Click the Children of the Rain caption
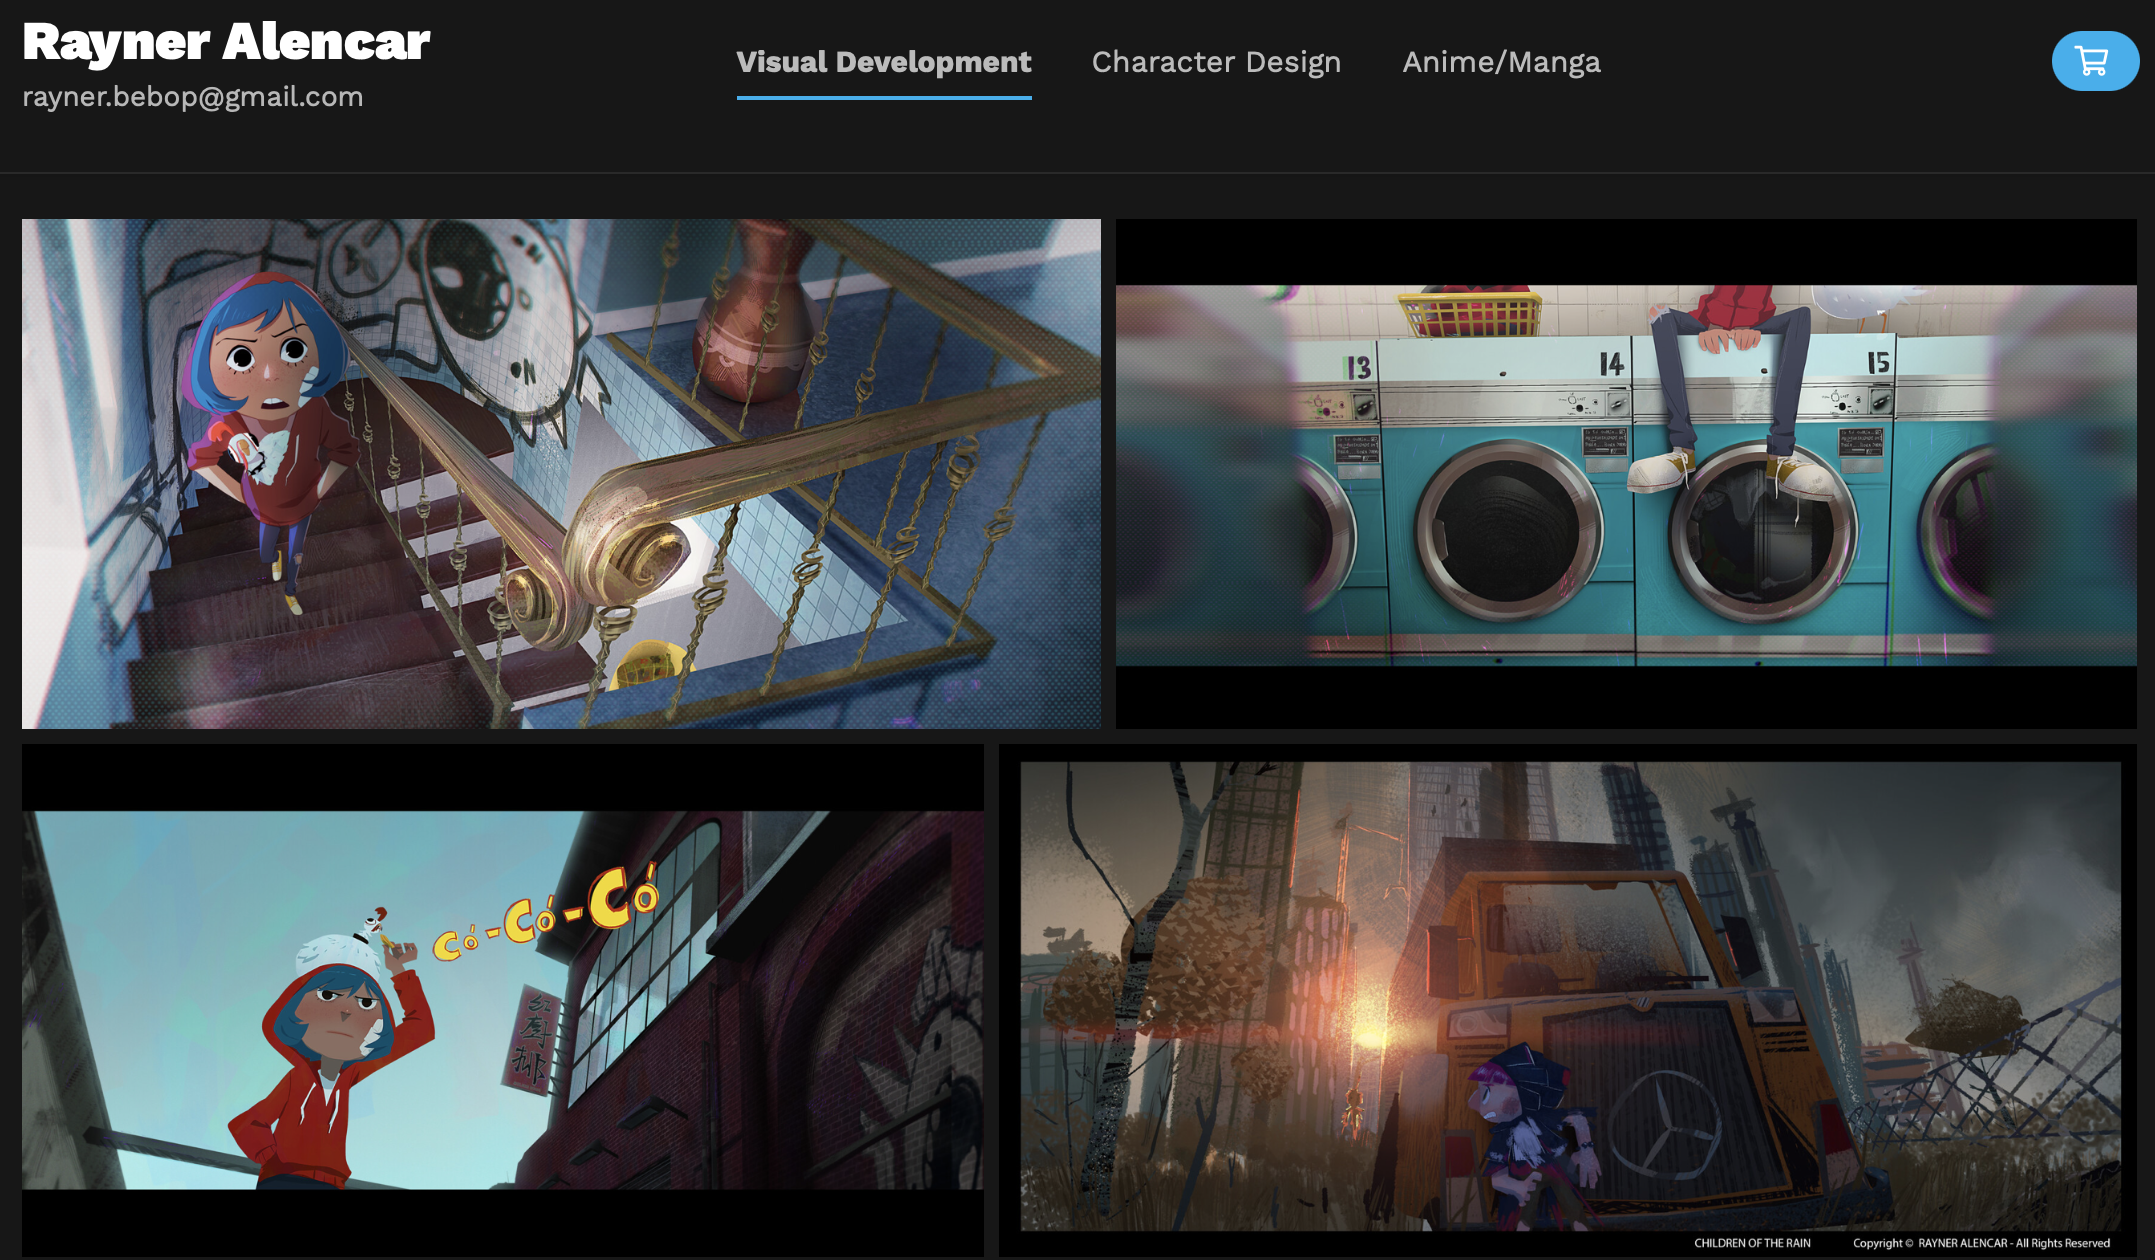The image size is (2155, 1260). point(1751,1243)
